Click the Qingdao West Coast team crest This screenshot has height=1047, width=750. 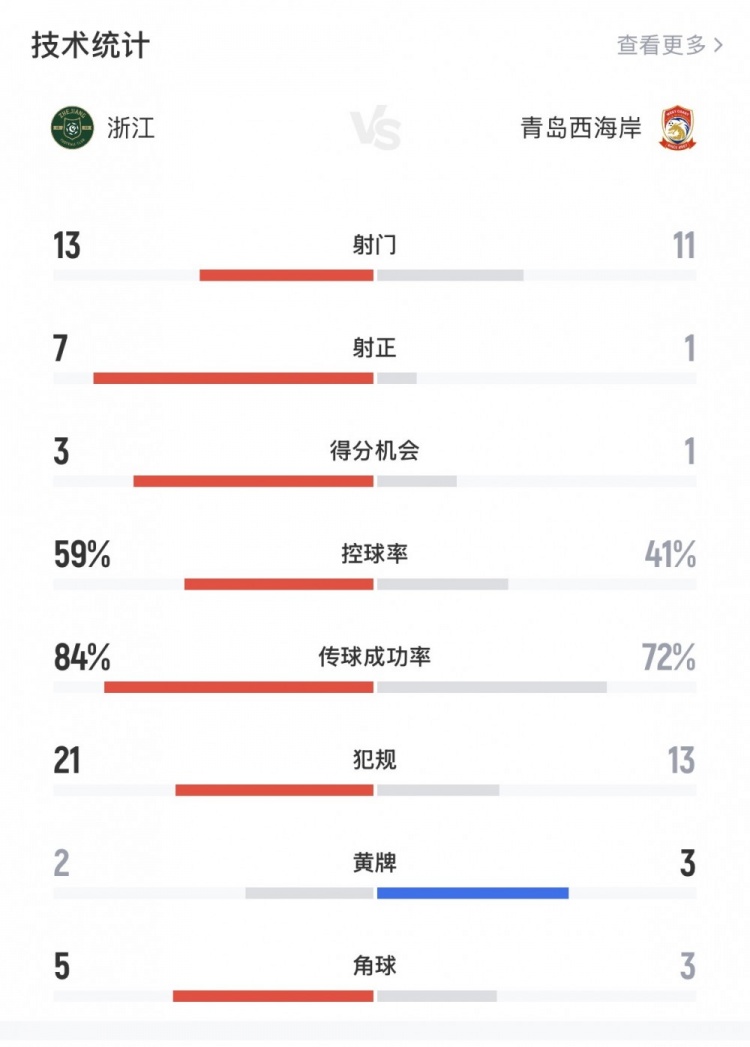click(x=679, y=129)
